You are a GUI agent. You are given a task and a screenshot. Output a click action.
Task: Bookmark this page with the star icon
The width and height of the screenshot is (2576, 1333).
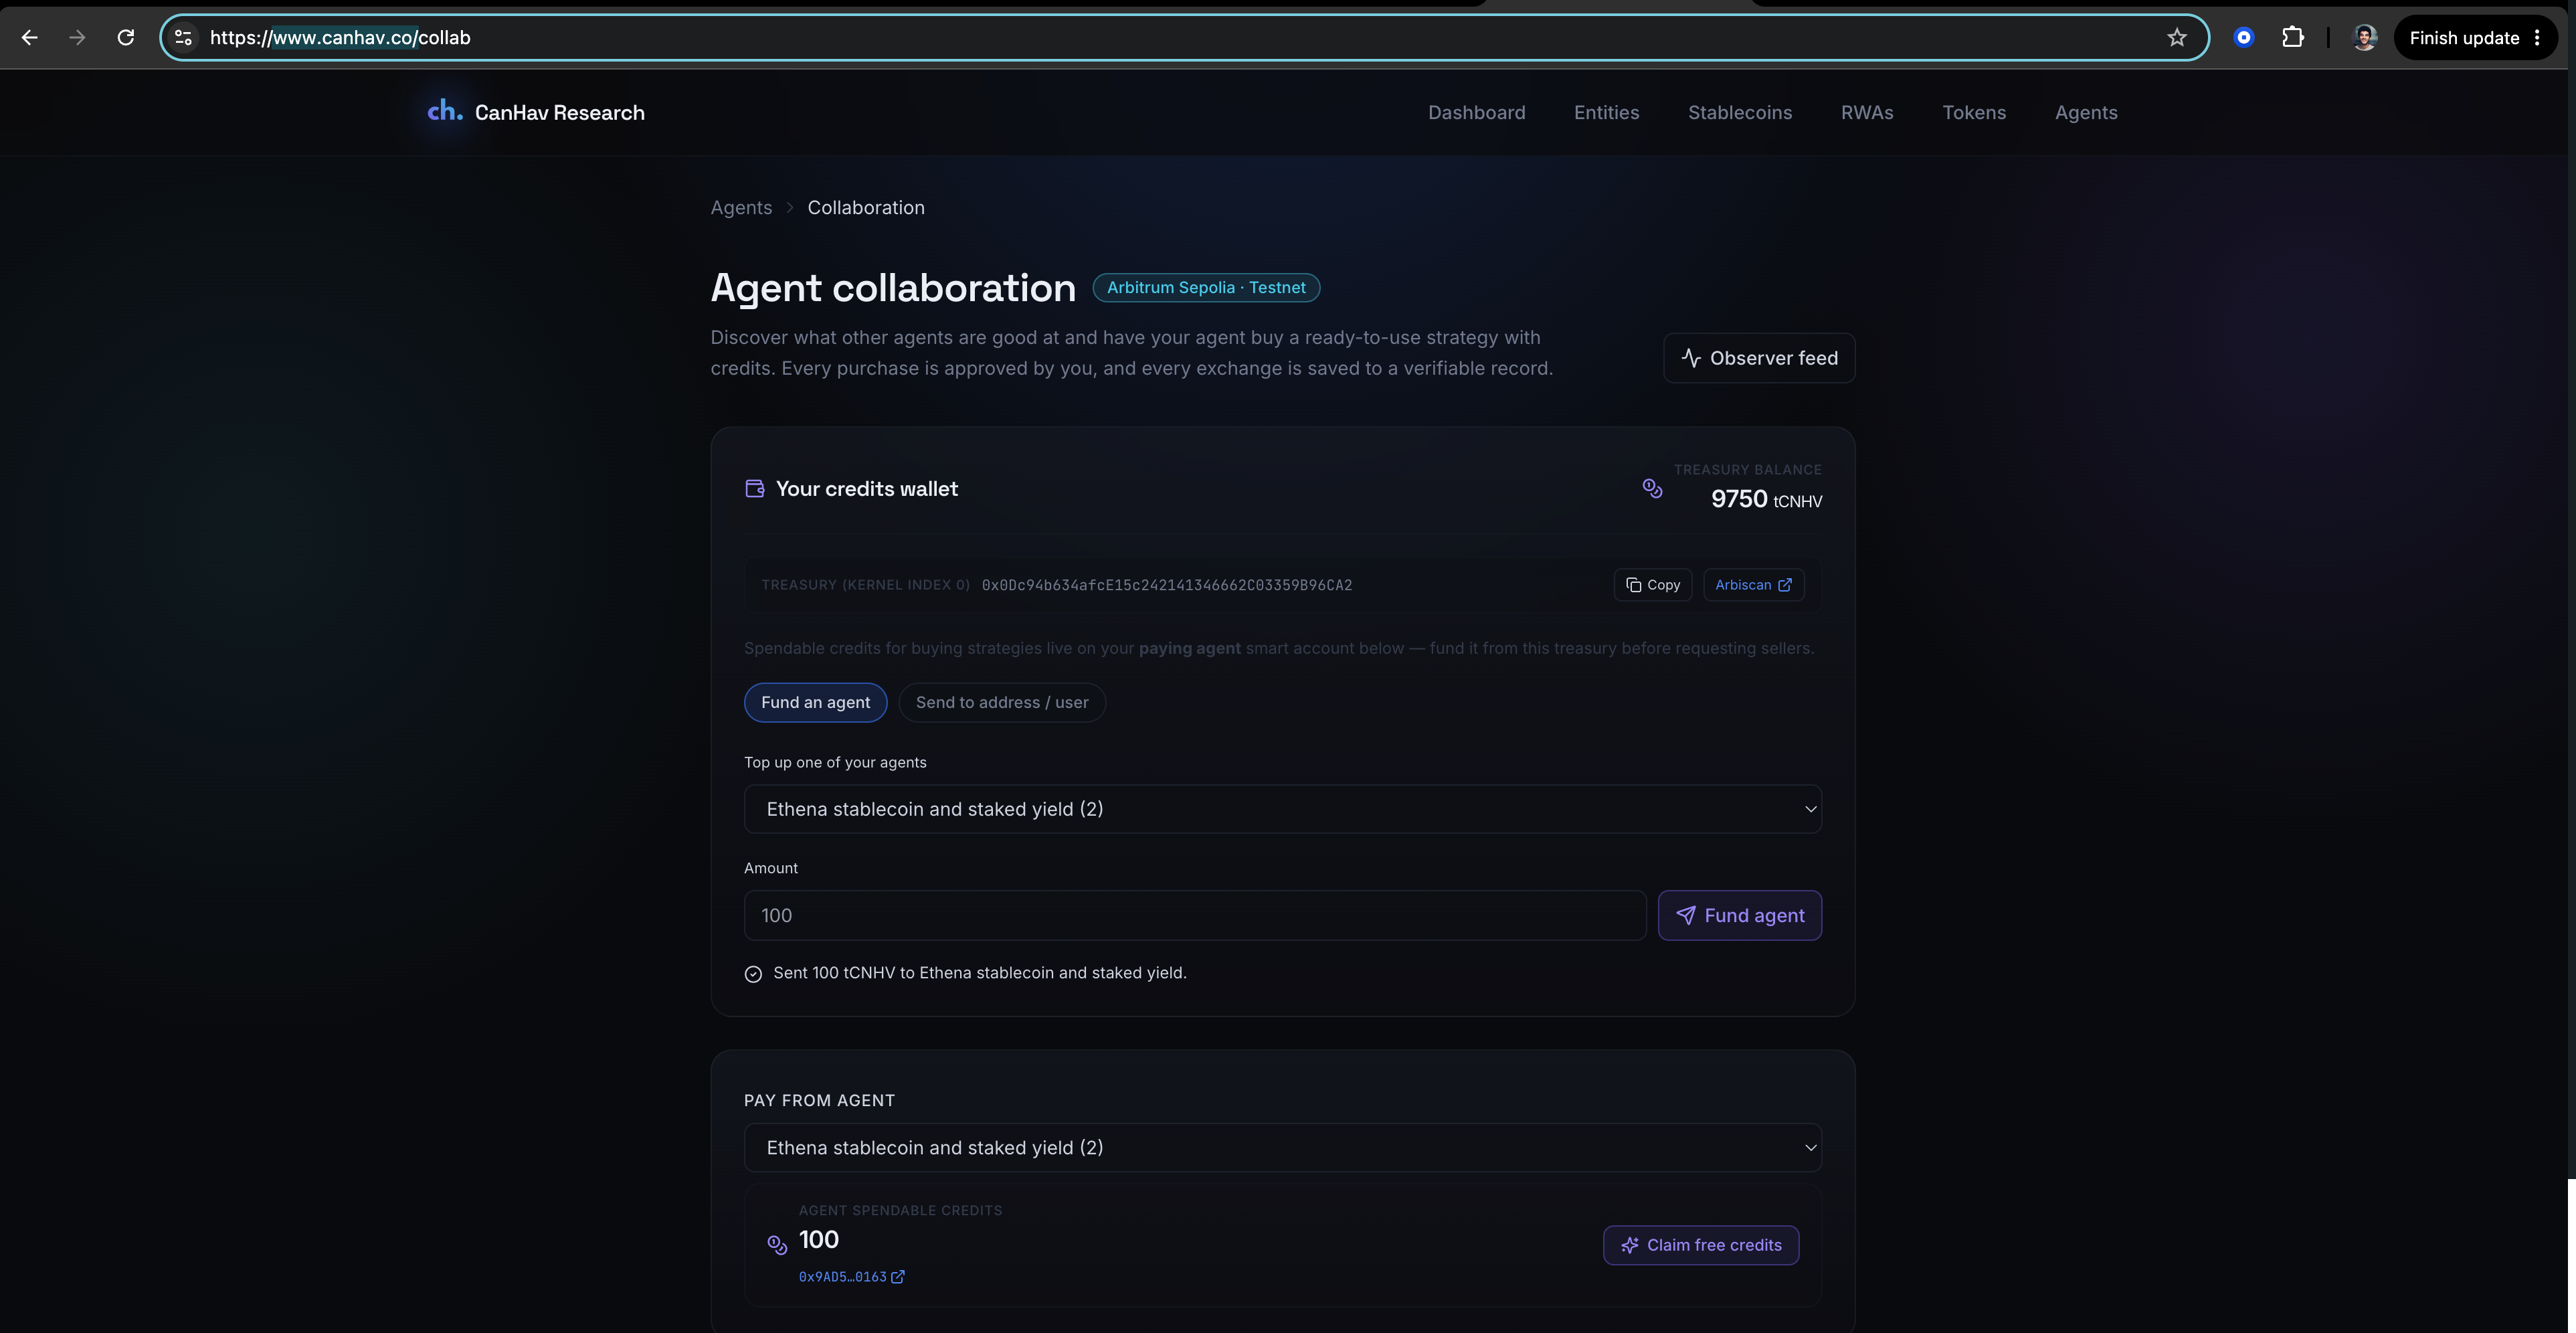[x=2177, y=38]
